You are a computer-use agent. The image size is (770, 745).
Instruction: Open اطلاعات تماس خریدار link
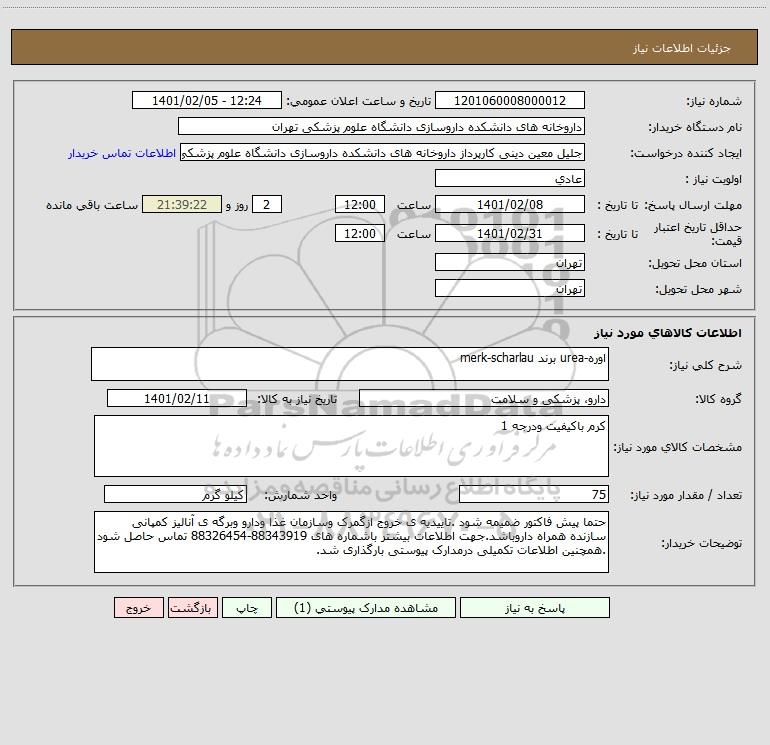[x=122, y=153]
